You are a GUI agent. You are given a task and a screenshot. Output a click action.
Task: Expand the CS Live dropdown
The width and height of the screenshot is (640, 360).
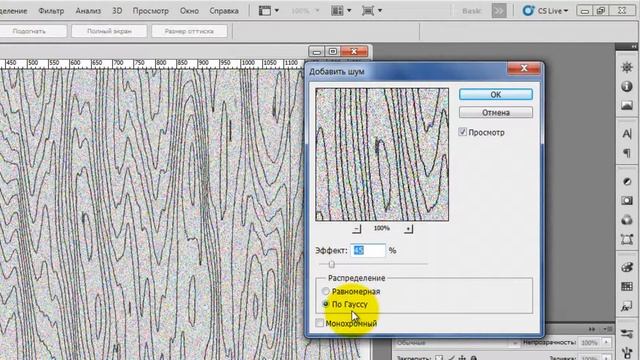coord(566,11)
